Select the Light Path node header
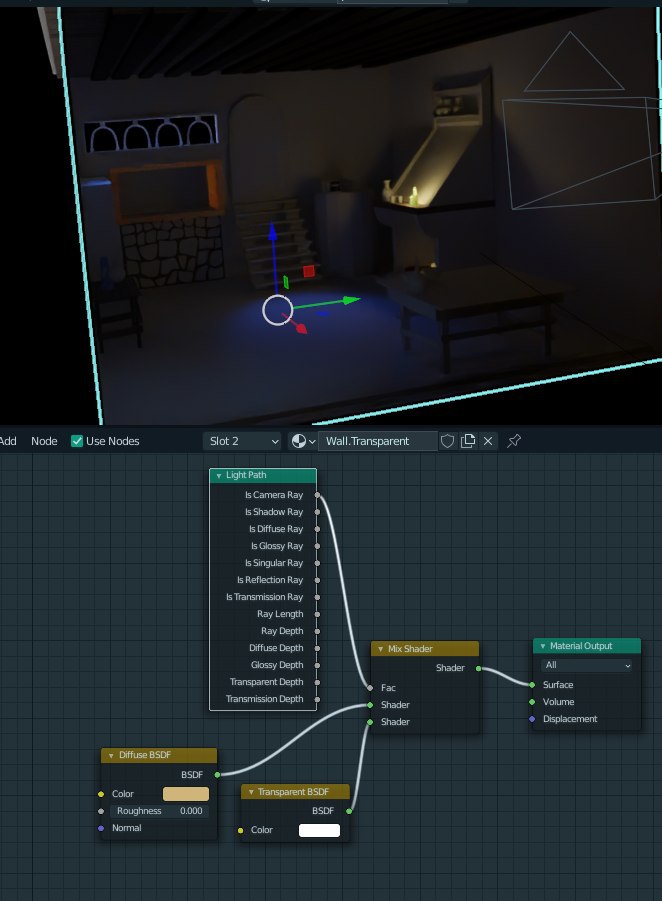Screen dimensions: 662x901 [263, 475]
